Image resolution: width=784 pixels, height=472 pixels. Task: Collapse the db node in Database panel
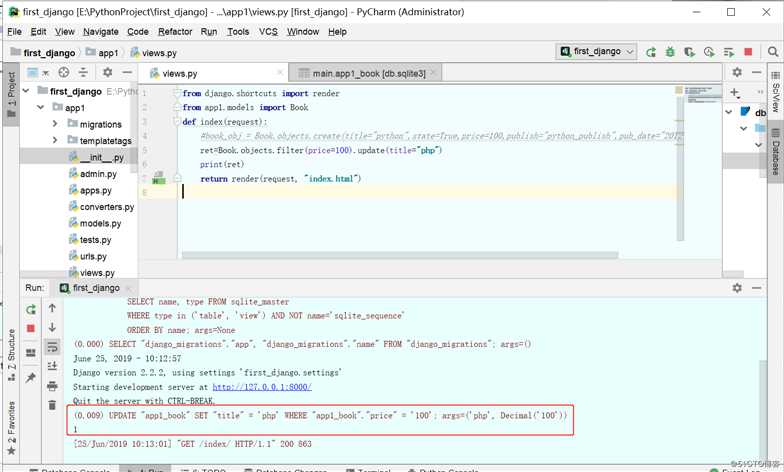coord(729,112)
